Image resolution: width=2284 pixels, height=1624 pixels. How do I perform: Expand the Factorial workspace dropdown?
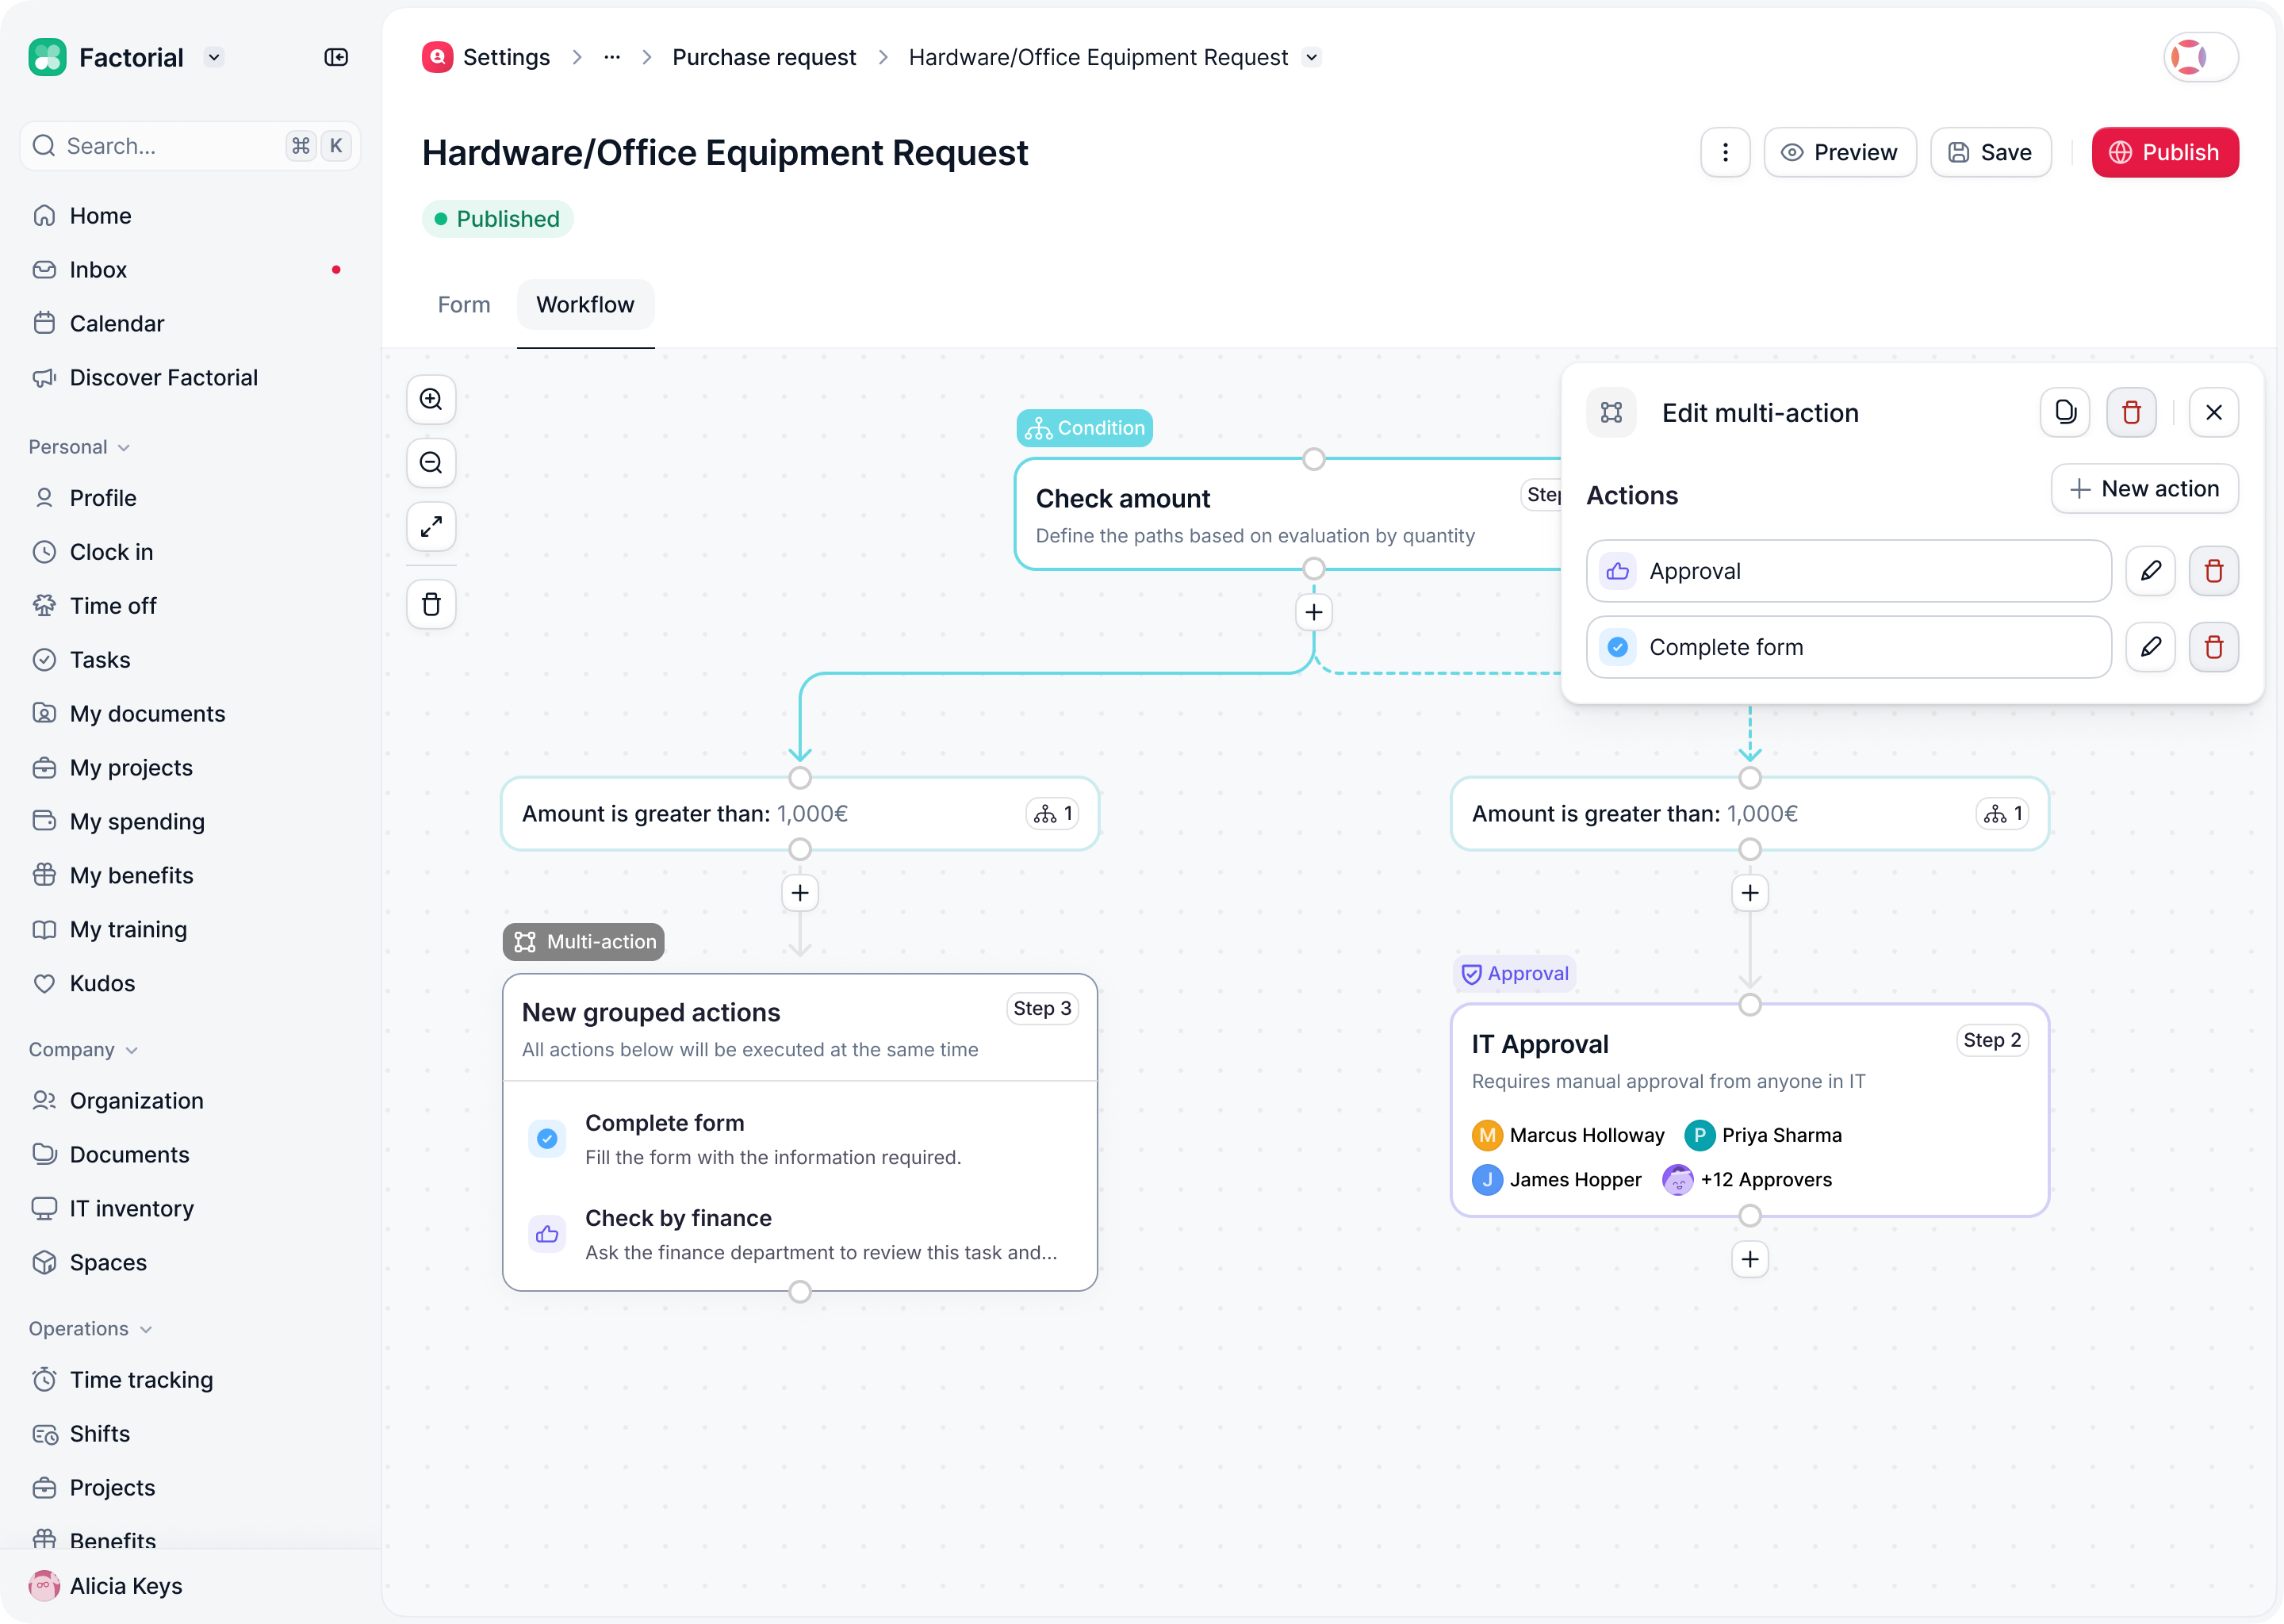pyautogui.click(x=214, y=57)
